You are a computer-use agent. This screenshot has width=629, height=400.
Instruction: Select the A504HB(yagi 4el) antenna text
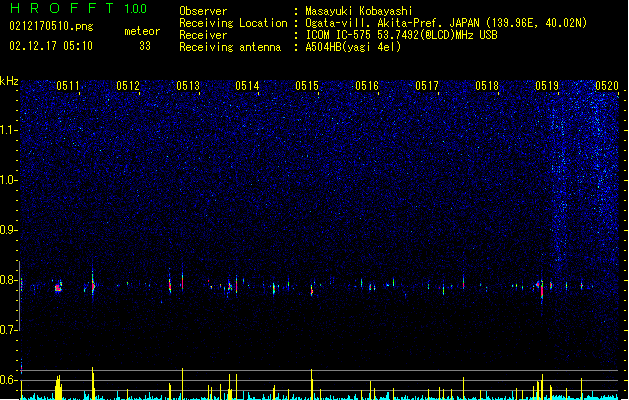(x=353, y=47)
